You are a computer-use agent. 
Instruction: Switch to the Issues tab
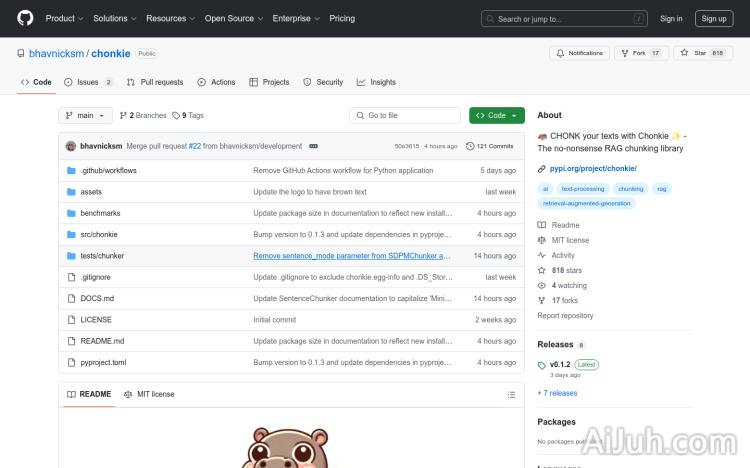point(88,82)
